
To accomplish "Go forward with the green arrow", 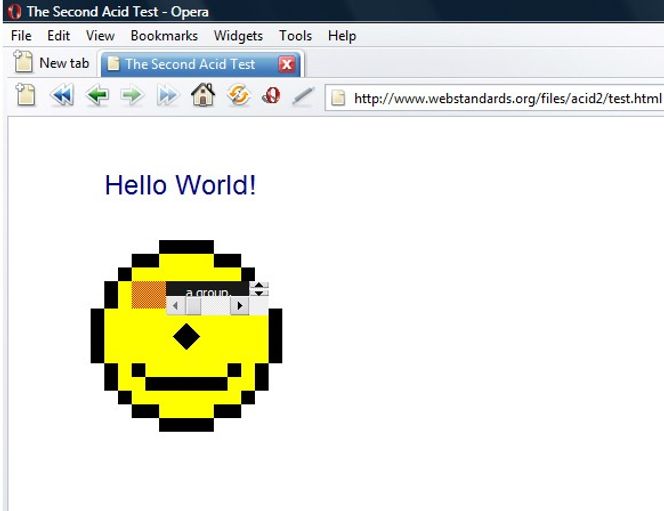I will [x=132, y=95].
